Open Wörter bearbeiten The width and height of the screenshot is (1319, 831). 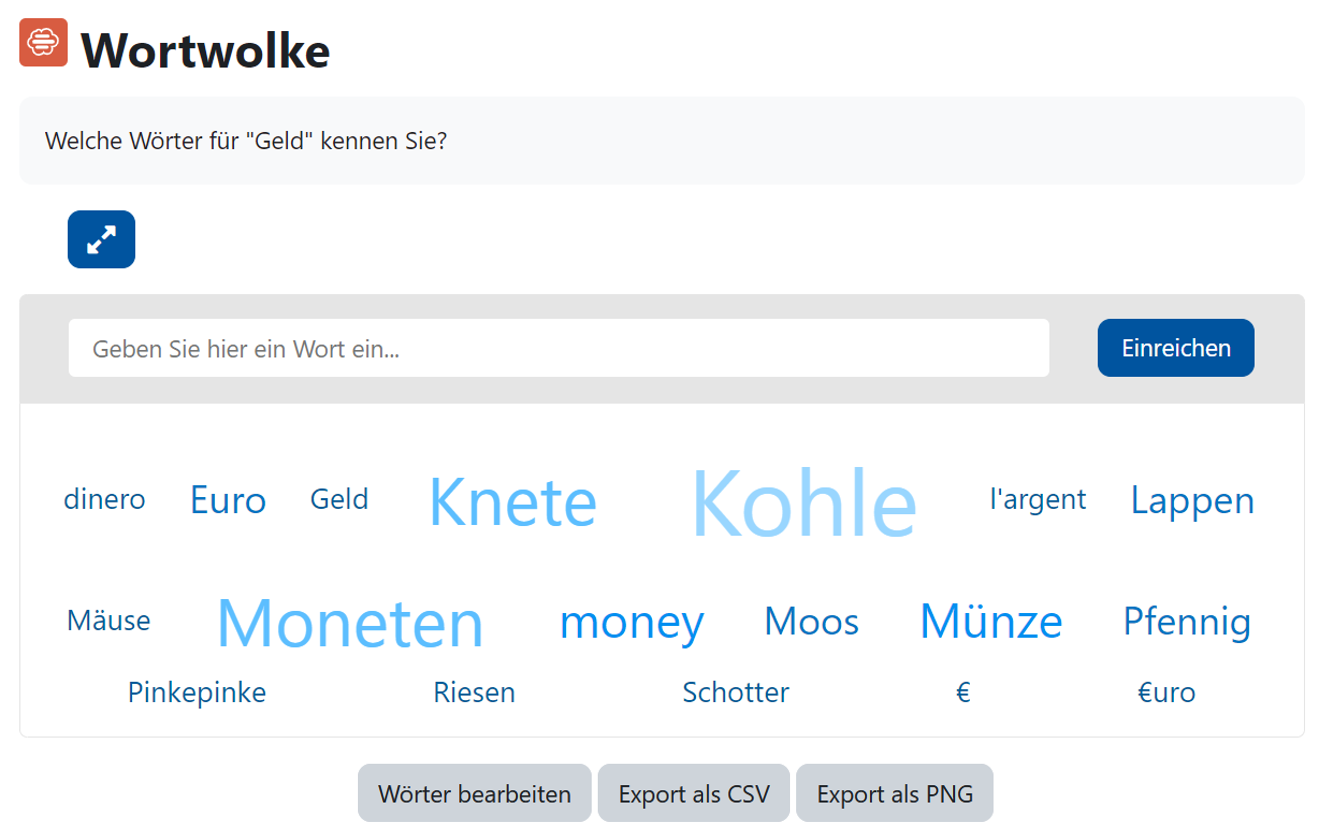pos(474,794)
